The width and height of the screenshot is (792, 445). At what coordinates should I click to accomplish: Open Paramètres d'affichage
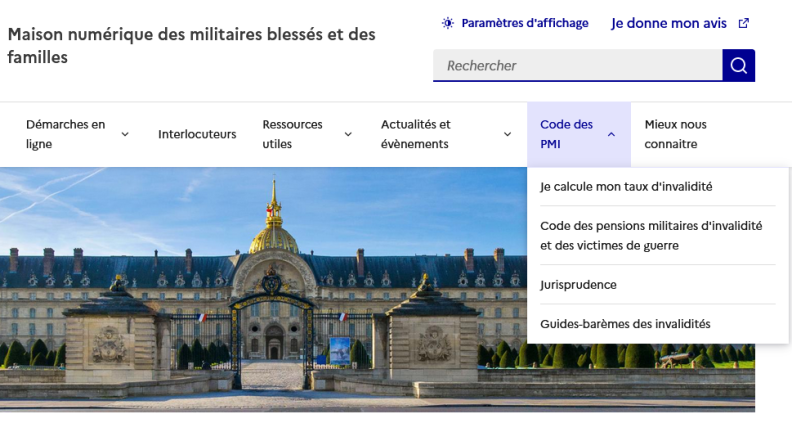[515, 23]
